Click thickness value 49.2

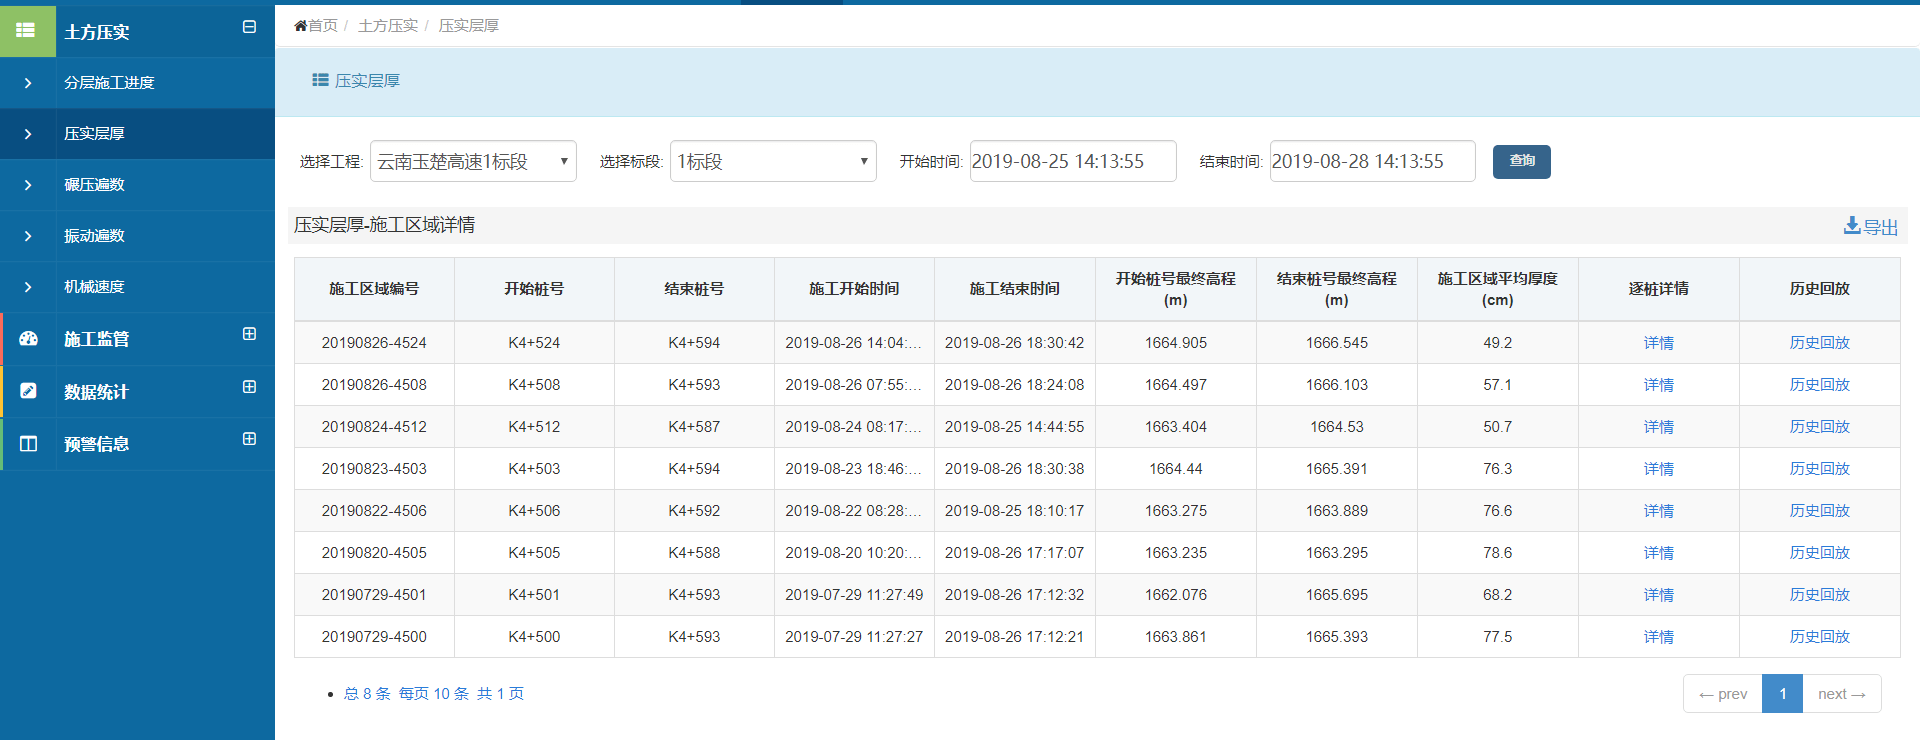coord(1498,343)
